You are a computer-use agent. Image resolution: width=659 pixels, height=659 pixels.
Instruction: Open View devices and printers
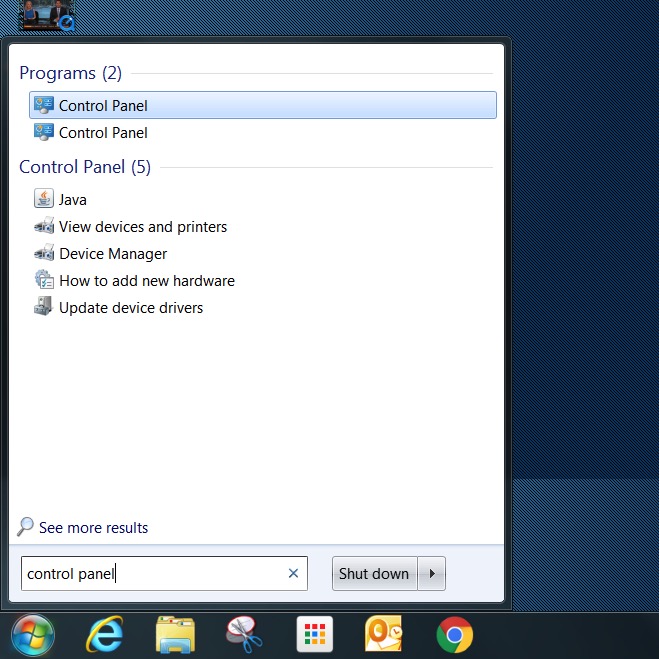coord(143,227)
